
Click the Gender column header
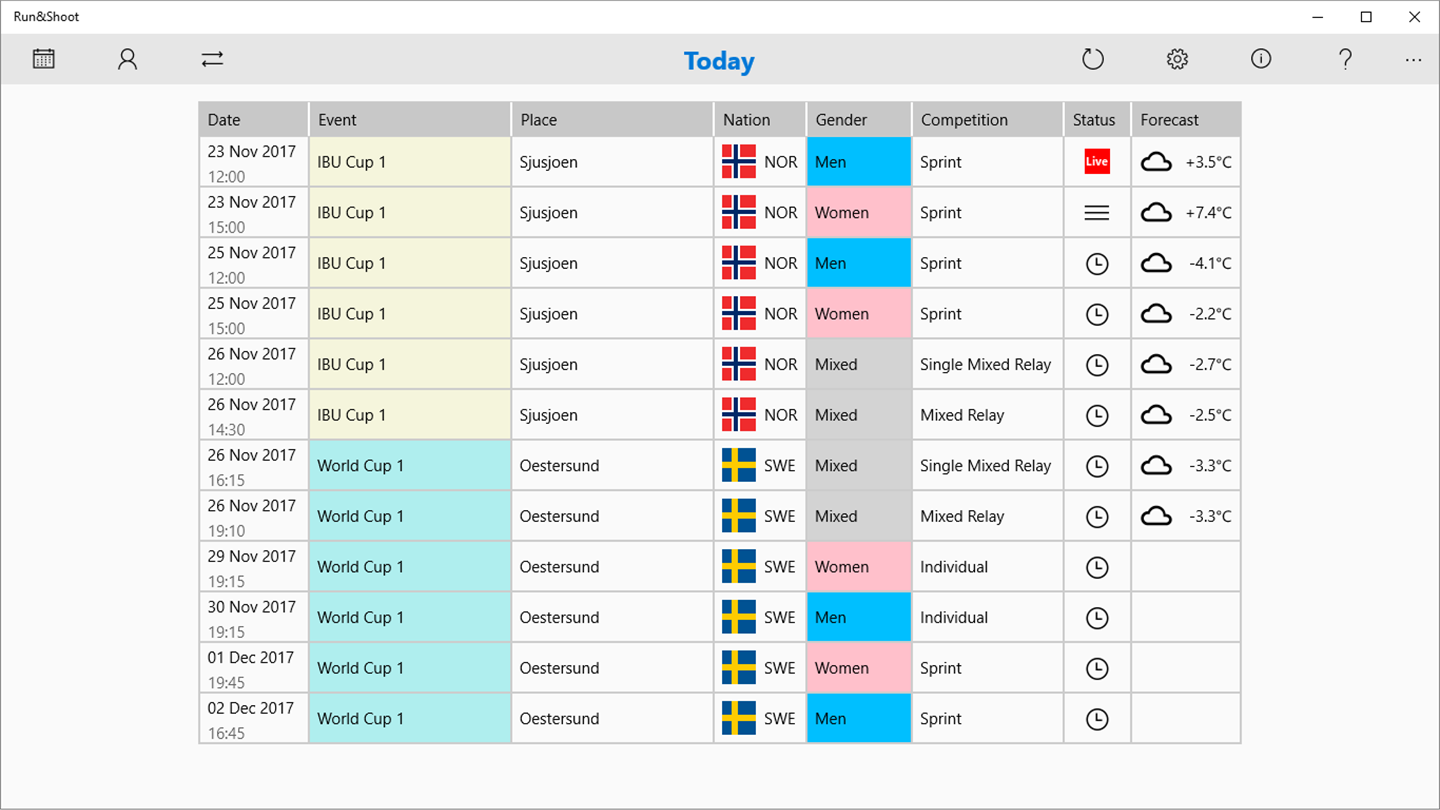859,119
